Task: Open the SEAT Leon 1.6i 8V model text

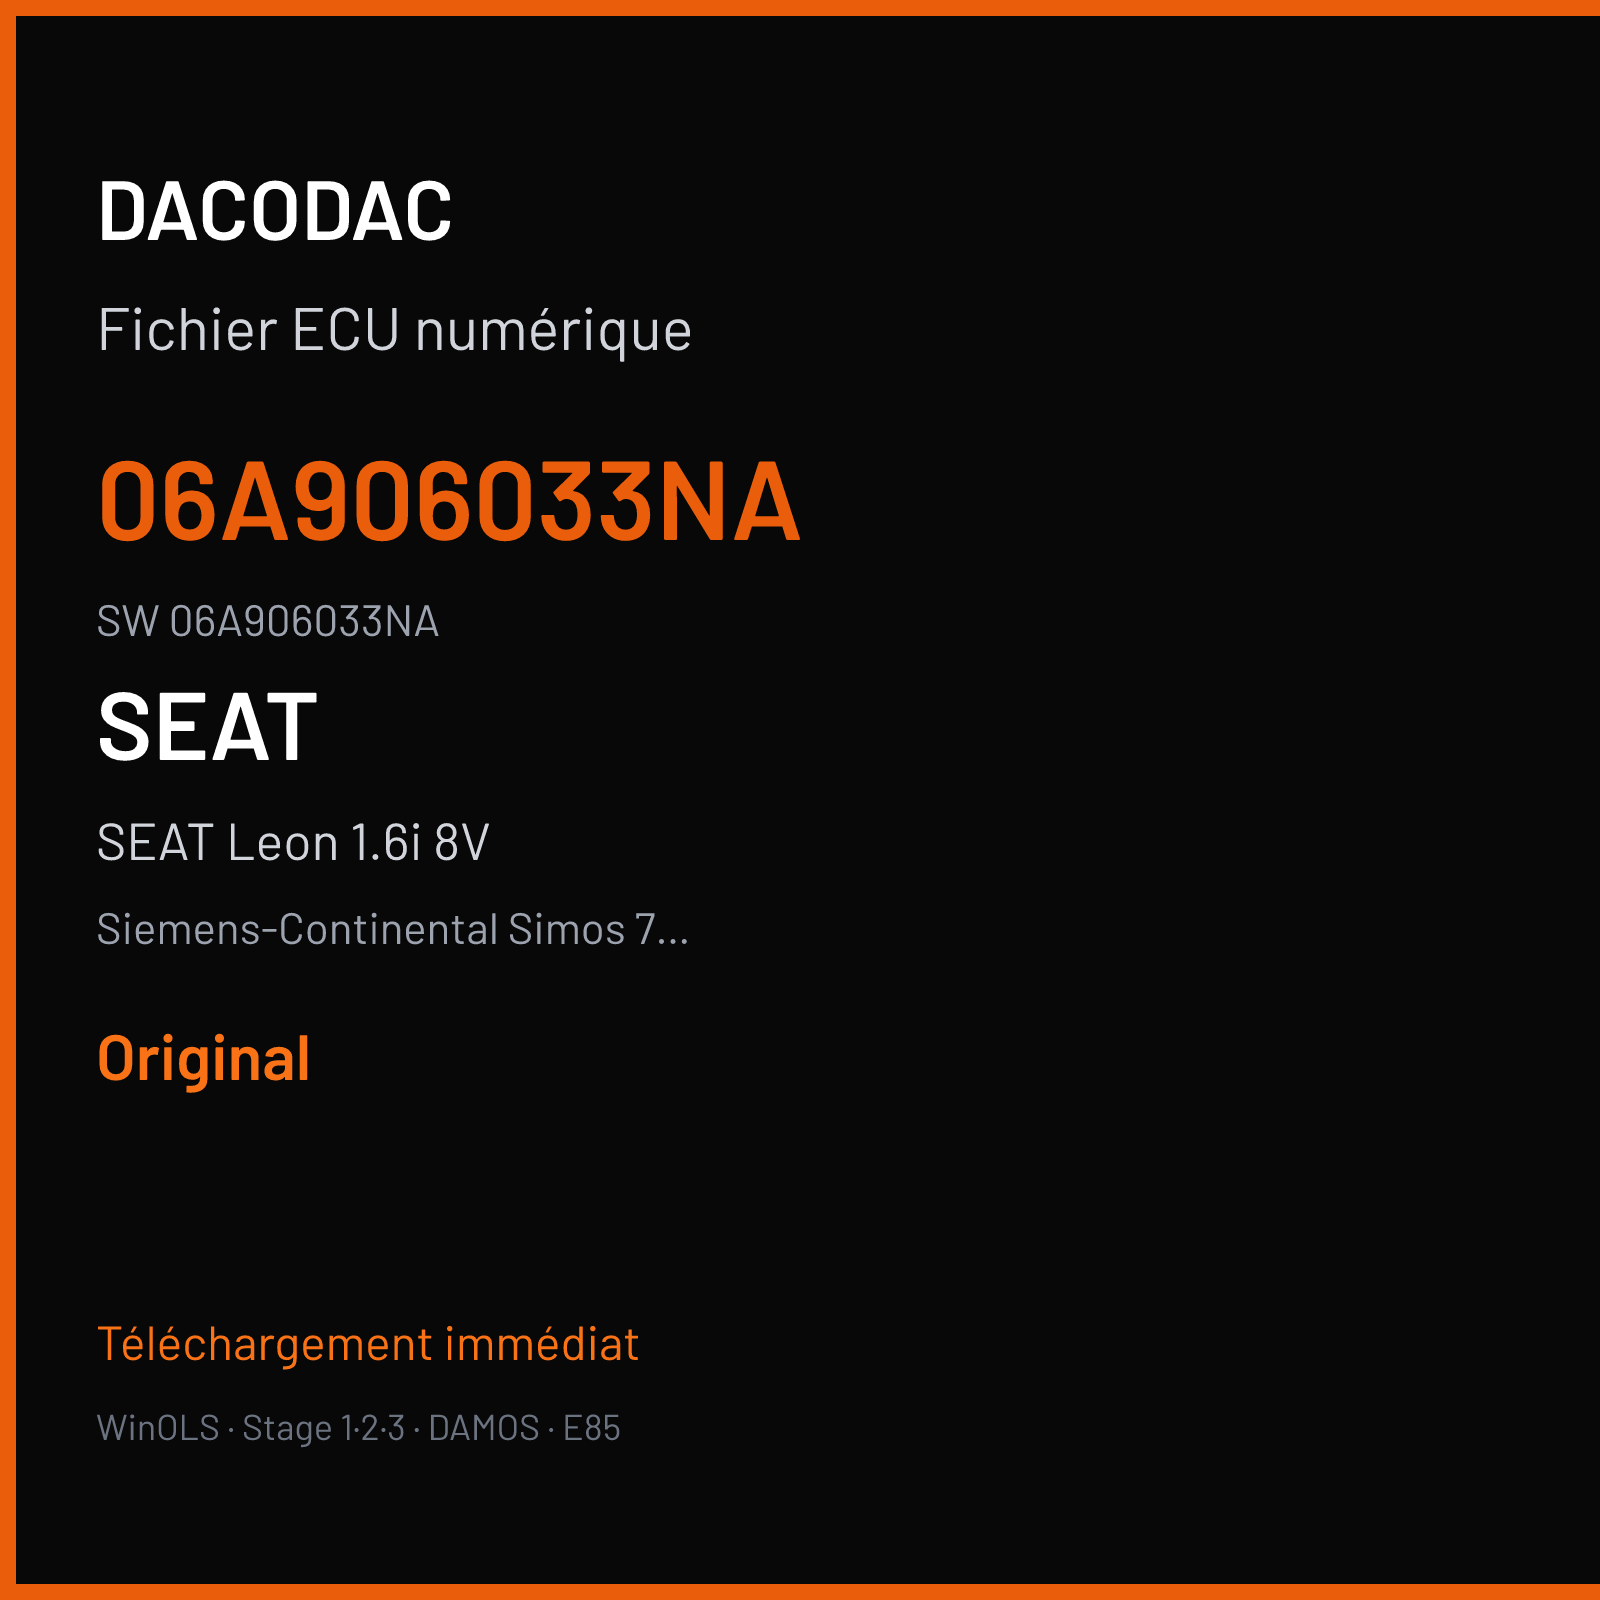Action: coord(293,842)
